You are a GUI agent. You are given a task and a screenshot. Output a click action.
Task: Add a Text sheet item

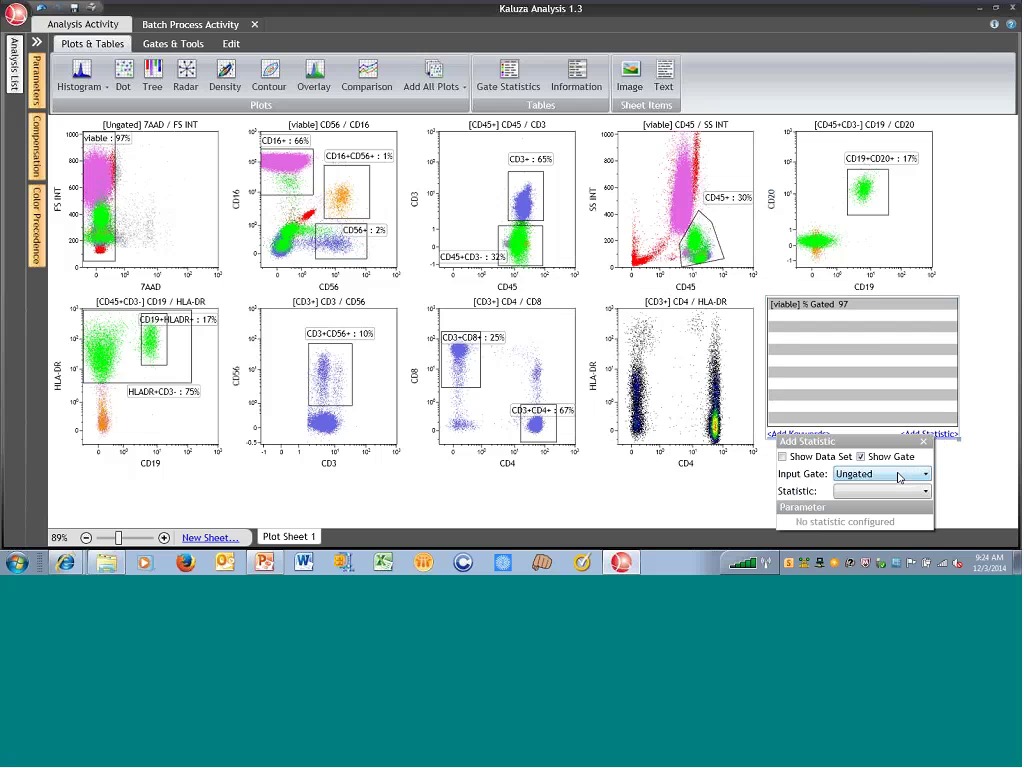pyautogui.click(x=664, y=75)
